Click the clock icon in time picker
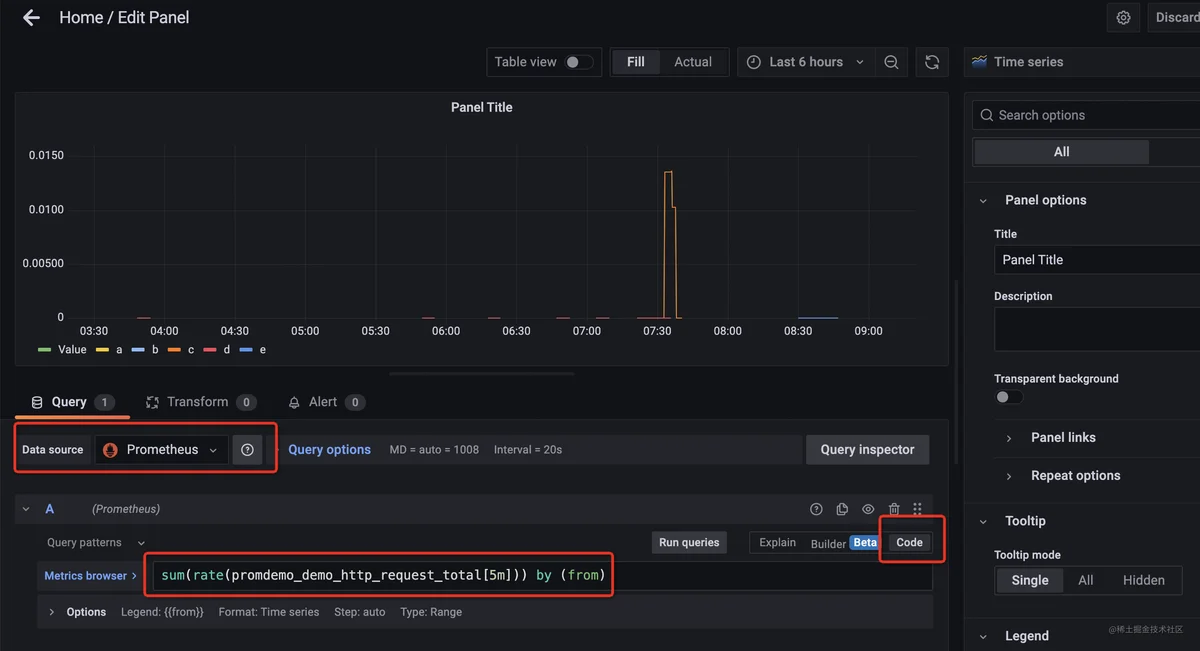Screen dimensions: 1200x651 point(754,62)
